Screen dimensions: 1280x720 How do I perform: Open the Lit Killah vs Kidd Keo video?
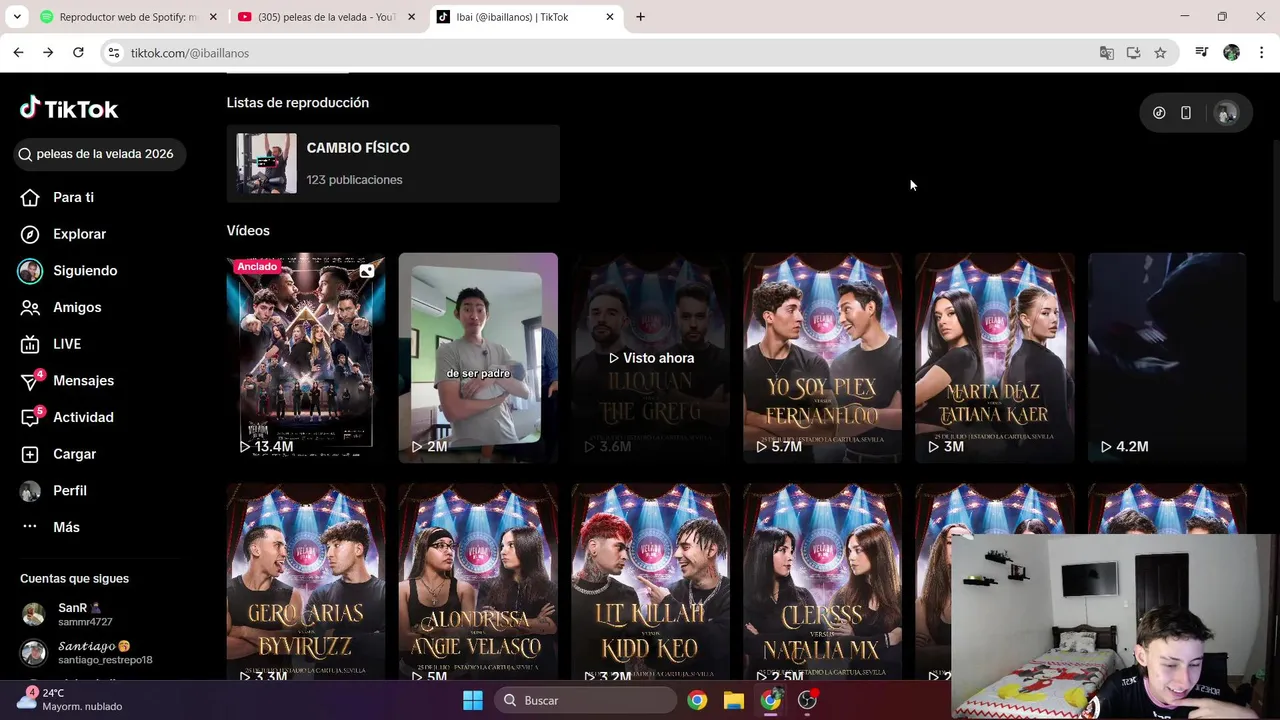coord(650,582)
